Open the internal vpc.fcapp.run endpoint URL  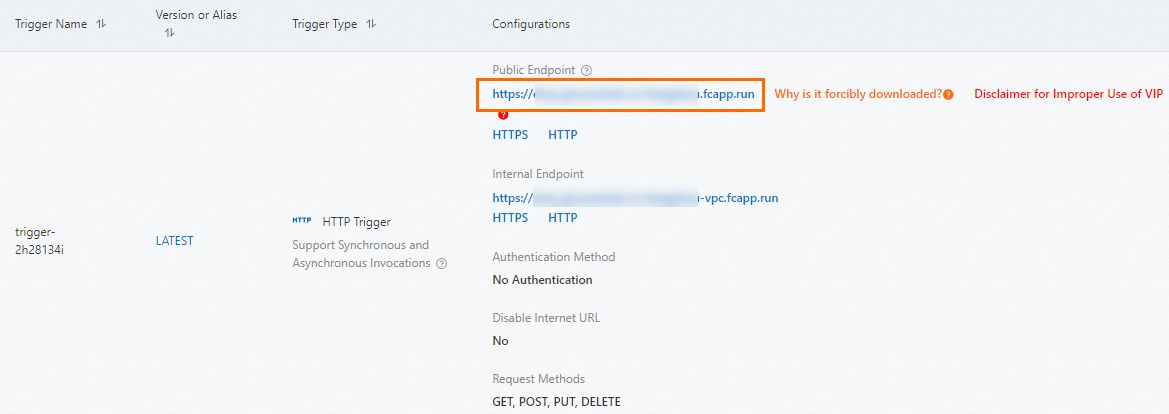(x=634, y=198)
